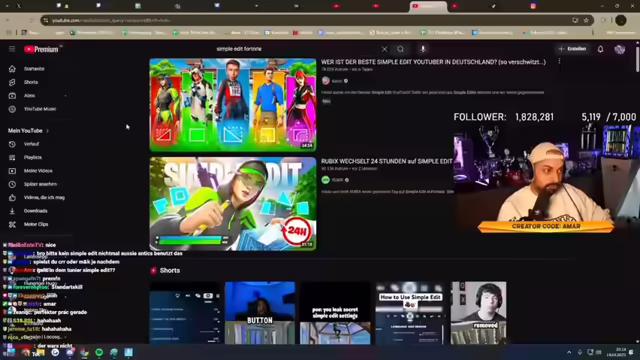Click the Abos subscriptions icon
The height and width of the screenshot is (360, 640).
(12, 96)
